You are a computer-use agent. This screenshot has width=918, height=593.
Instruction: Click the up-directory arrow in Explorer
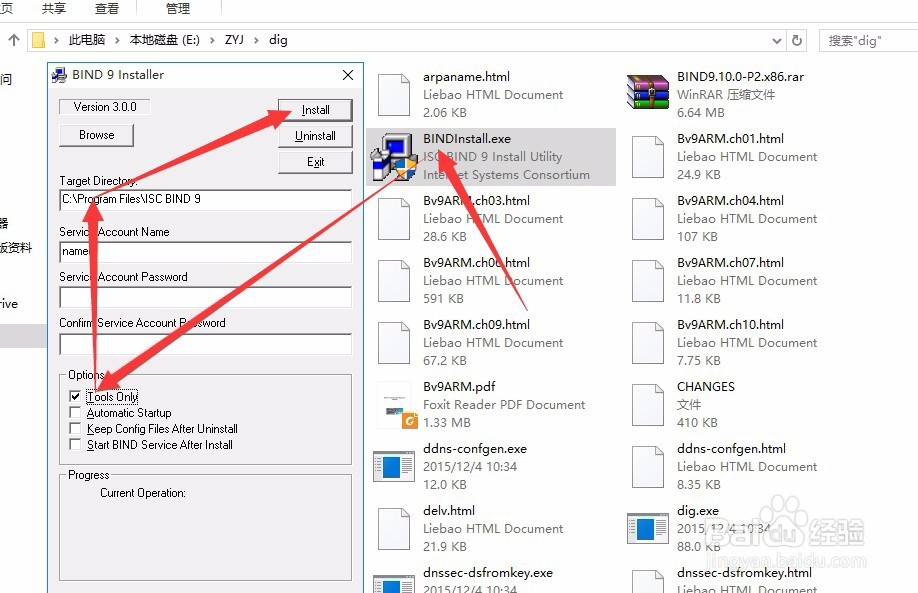coord(13,40)
